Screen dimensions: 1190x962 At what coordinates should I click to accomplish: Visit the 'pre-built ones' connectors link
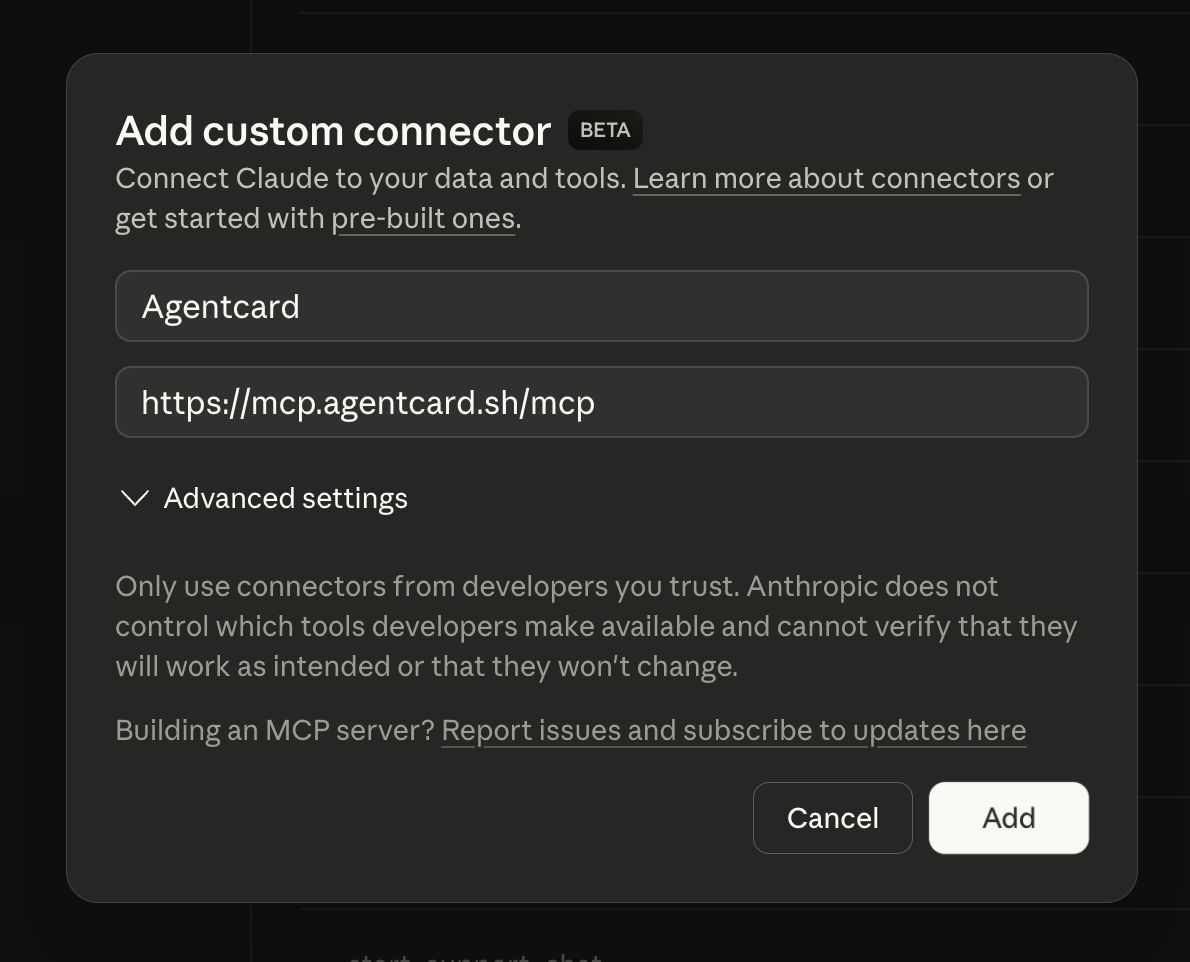pos(423,218)
